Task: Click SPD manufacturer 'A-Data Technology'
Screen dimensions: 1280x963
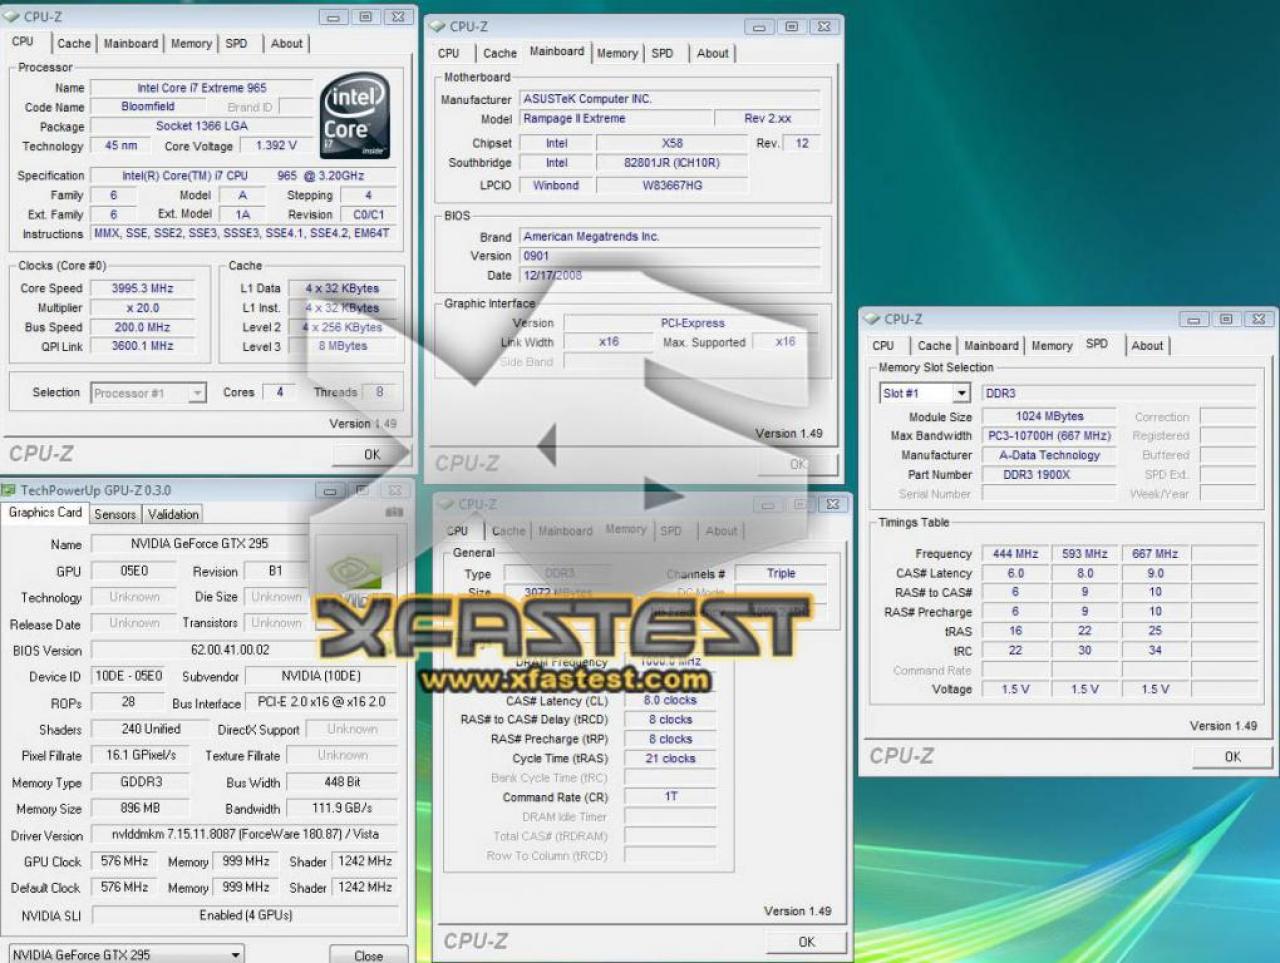Action: pyautogui.click(x=1049, y=455)
